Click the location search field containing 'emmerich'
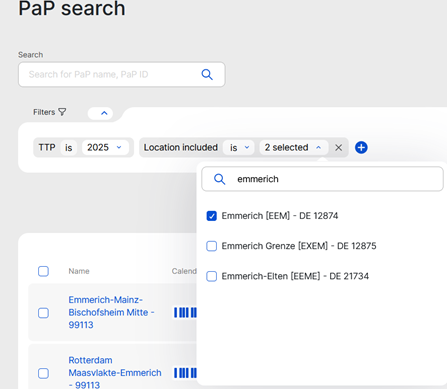The height and width of the screenshot is (389, 447). 322,179
